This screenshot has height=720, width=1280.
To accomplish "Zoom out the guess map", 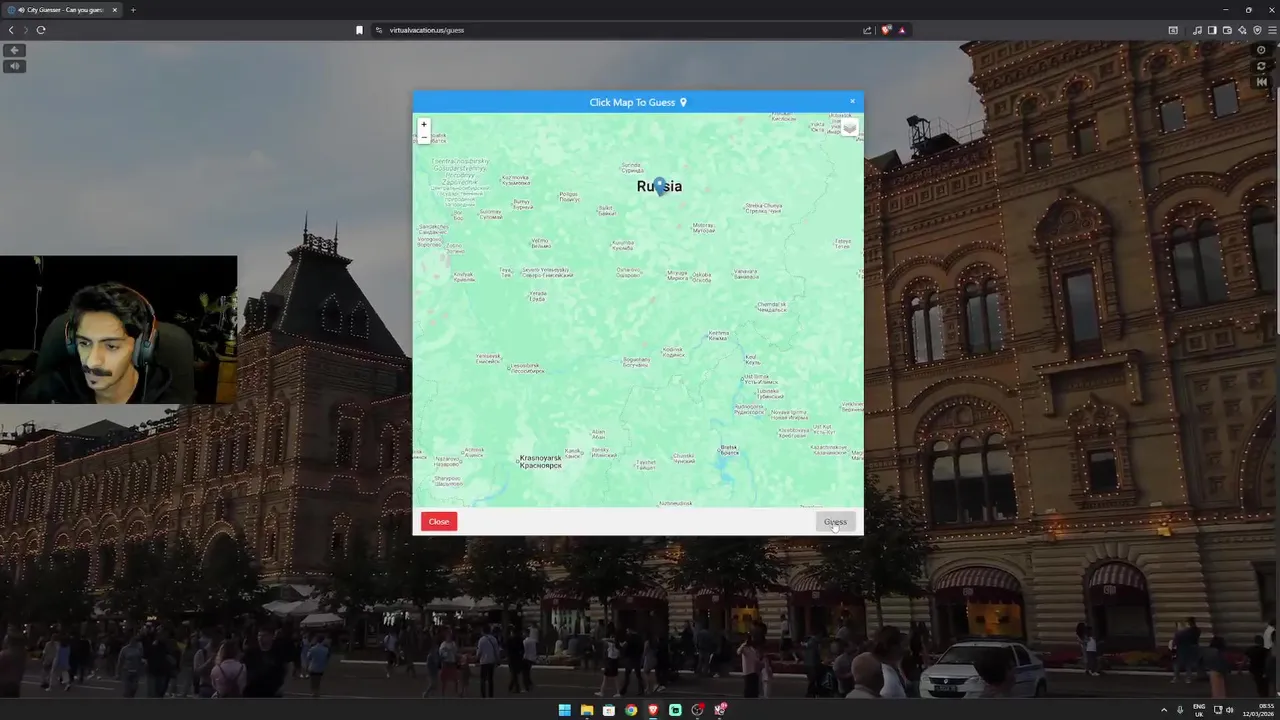I will 424,137.
